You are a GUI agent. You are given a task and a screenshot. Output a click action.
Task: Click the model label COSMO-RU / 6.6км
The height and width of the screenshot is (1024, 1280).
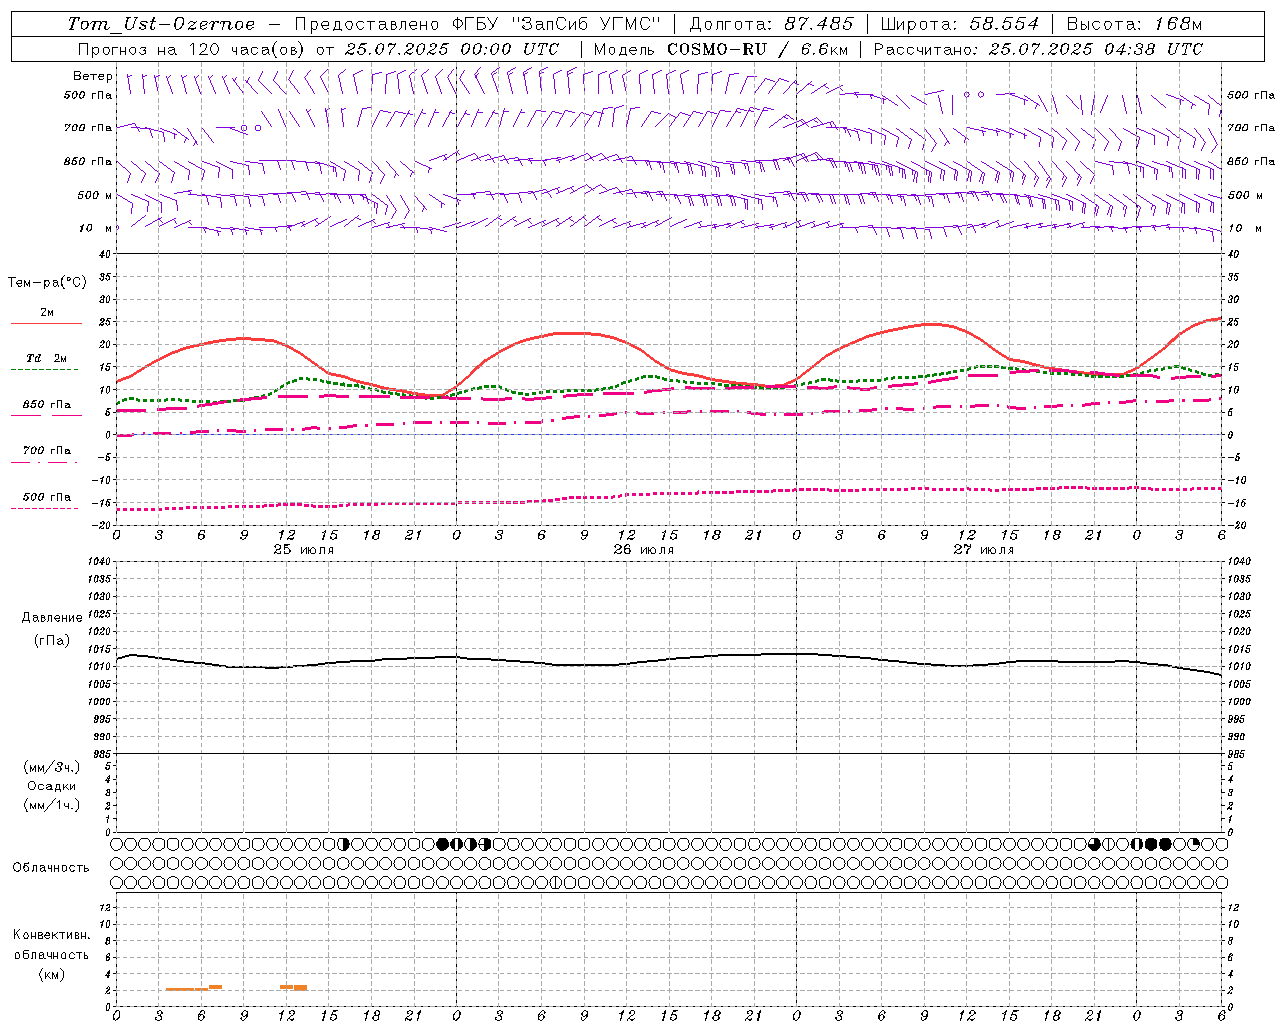[759, 49]
